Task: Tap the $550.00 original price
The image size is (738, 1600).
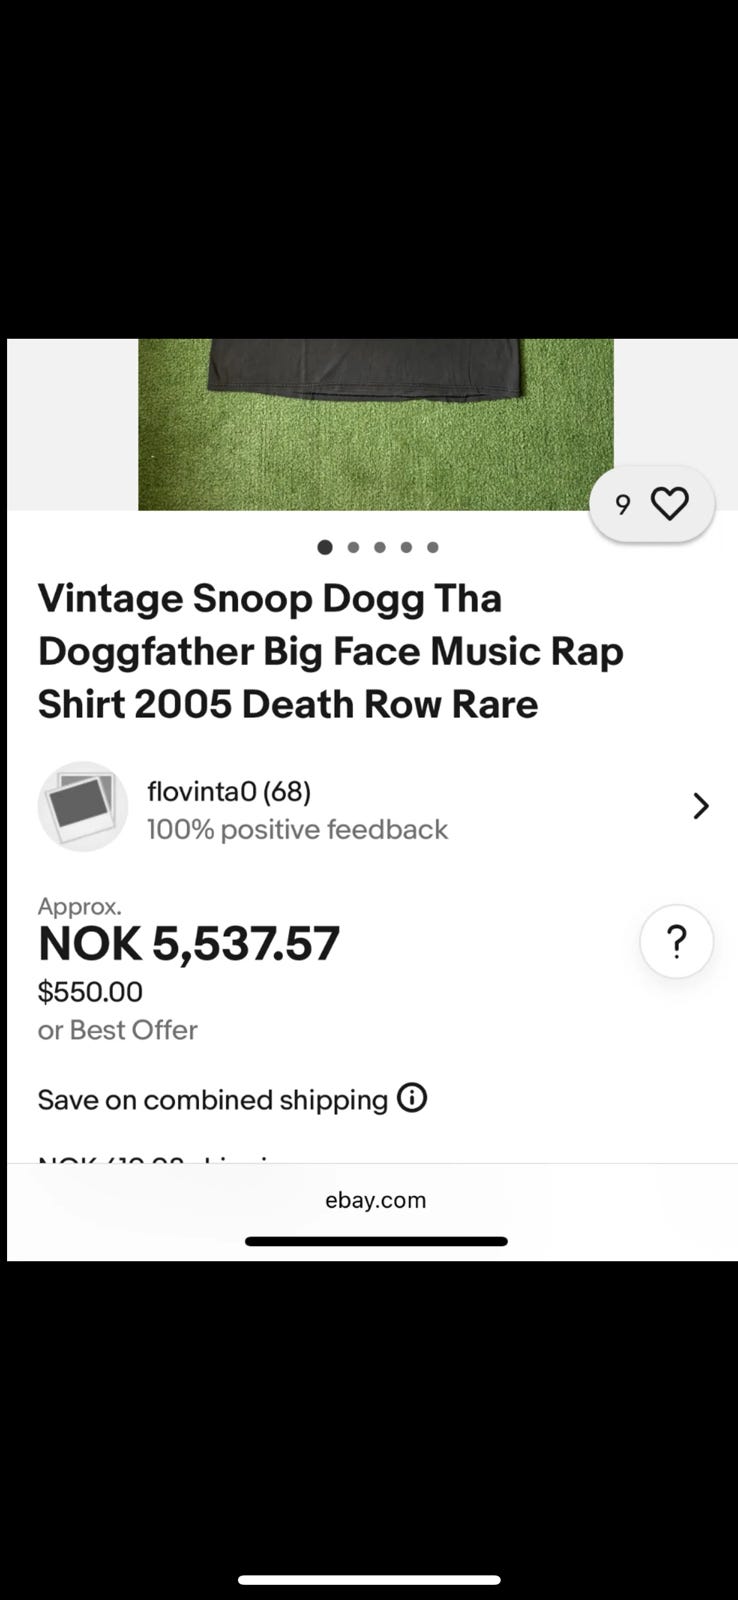Action: click(90, 992)
